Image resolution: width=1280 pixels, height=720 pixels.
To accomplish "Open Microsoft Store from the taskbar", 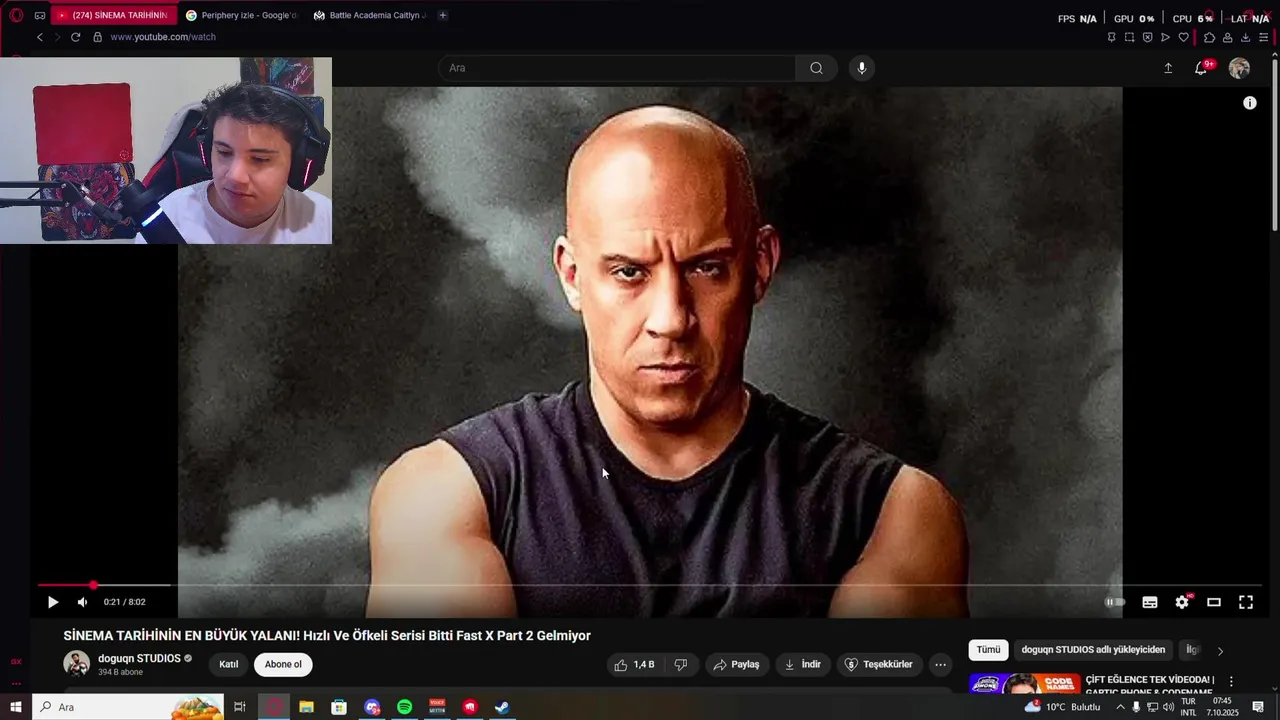I will (x=339, y=707).
